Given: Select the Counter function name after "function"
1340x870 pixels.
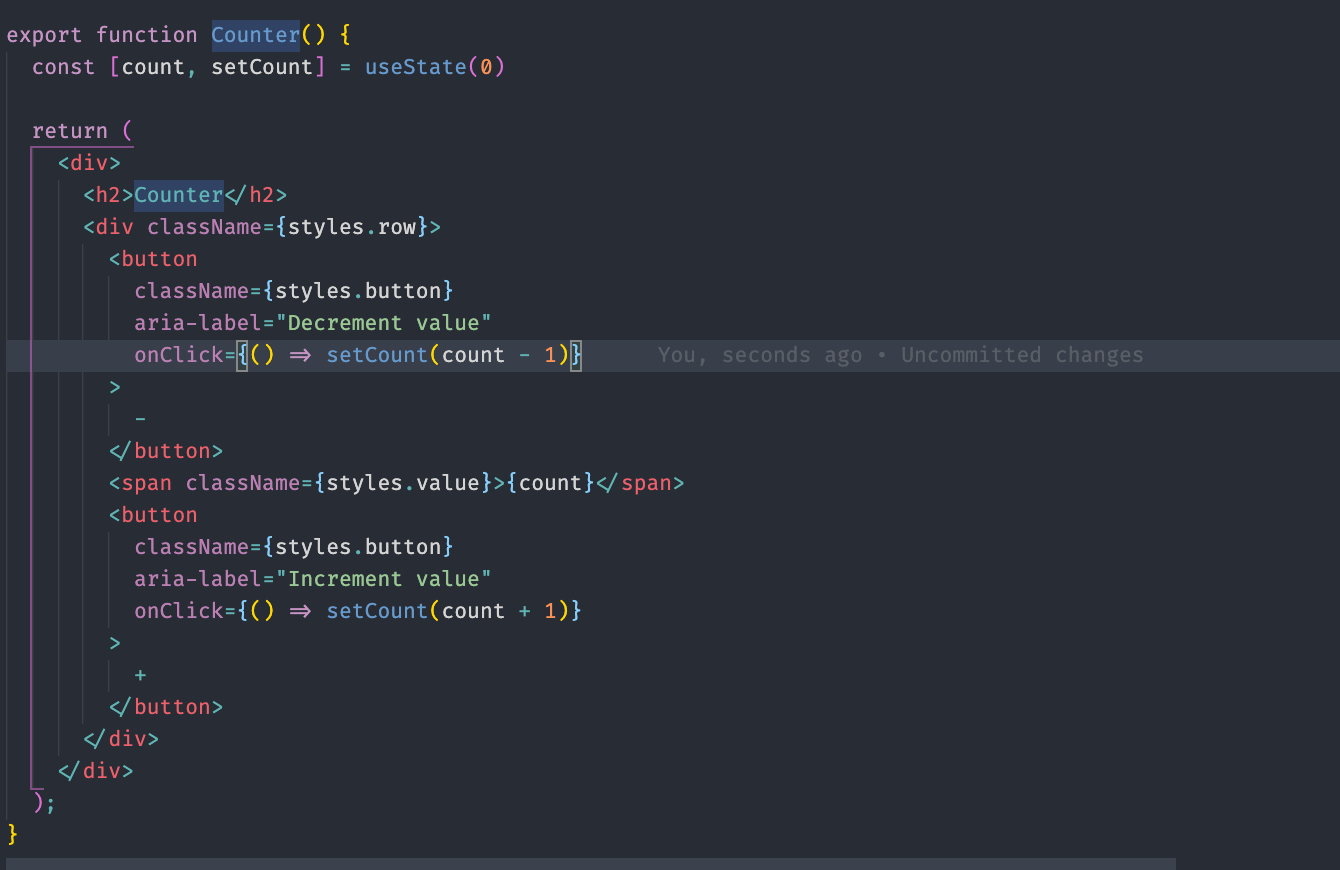Looking at the screenshot, I should pyautogui.click(x=256, y=35).
